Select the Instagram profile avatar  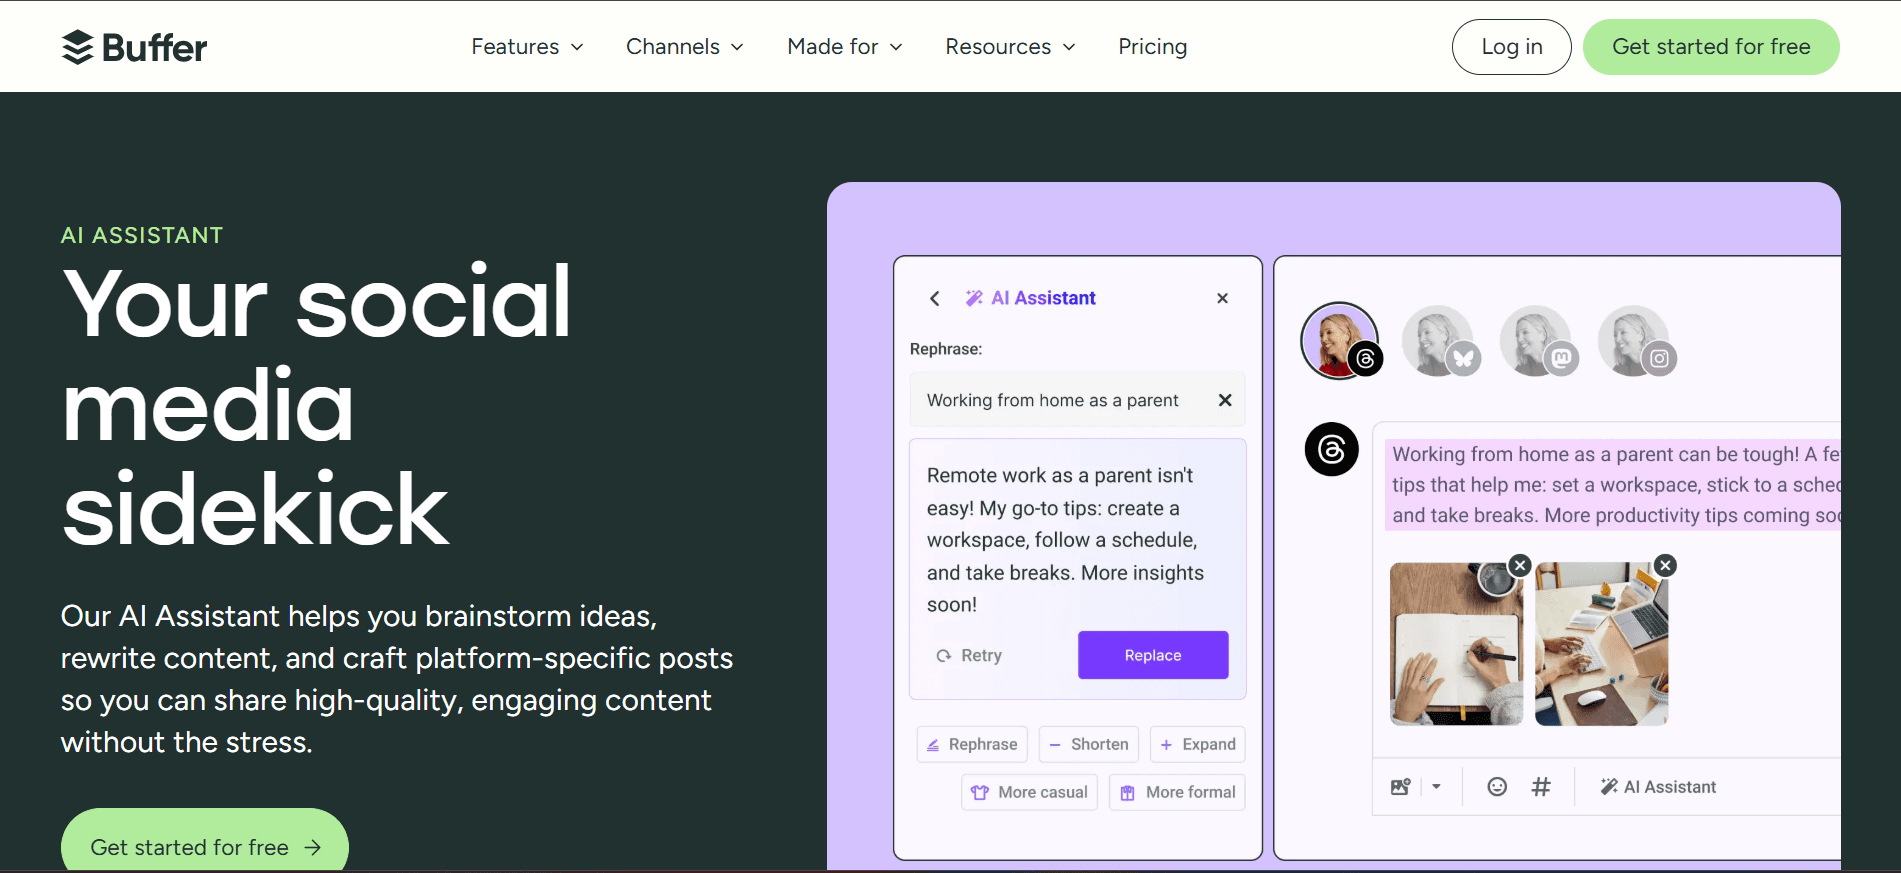(x=1635, y=341)
